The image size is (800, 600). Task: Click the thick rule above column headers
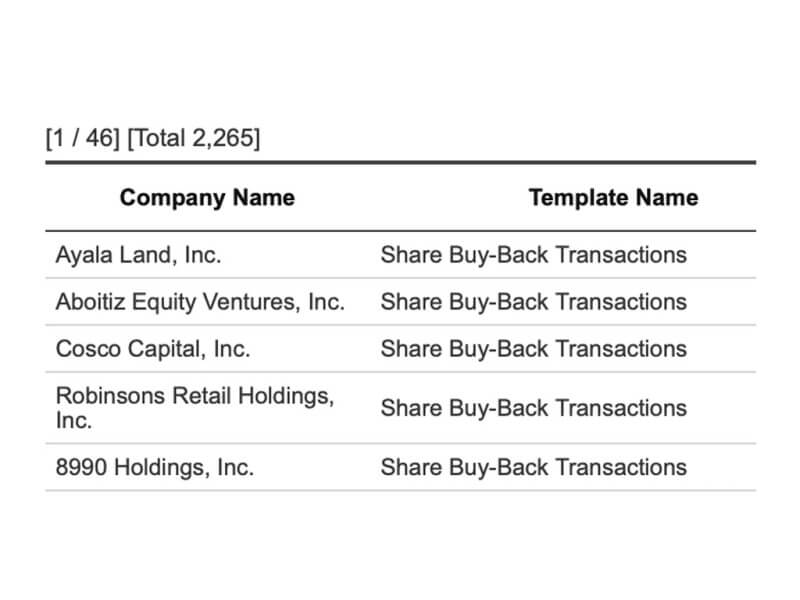[x=400, y=162]
